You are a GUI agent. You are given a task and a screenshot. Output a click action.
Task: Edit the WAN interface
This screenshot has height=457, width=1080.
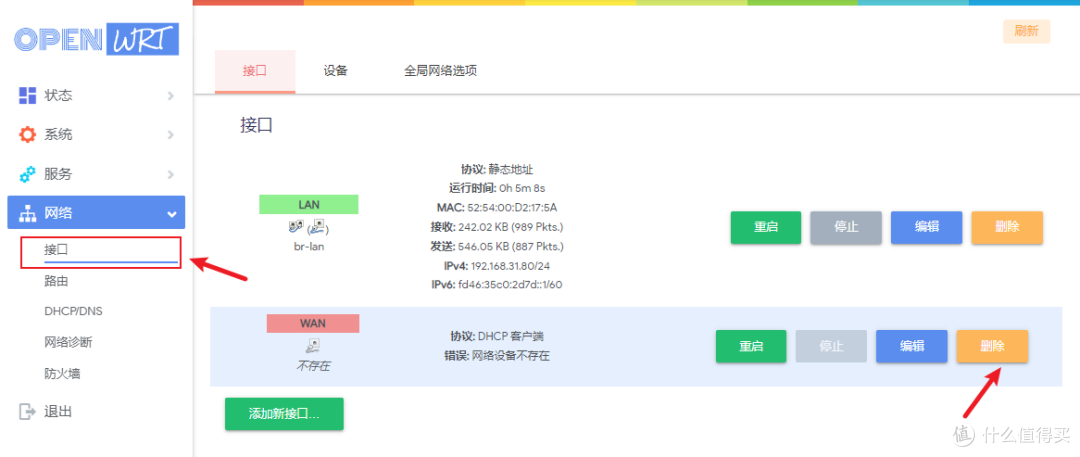912,346
